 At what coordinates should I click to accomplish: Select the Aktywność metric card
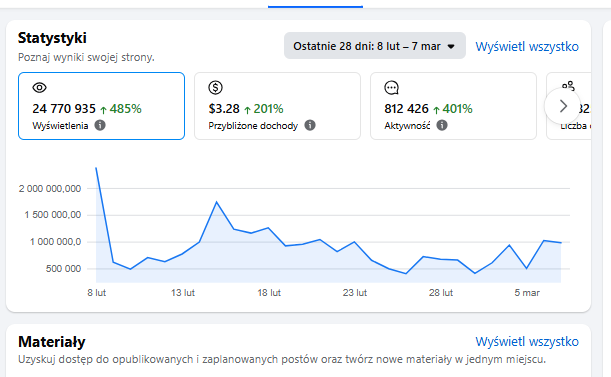[453, 106]
